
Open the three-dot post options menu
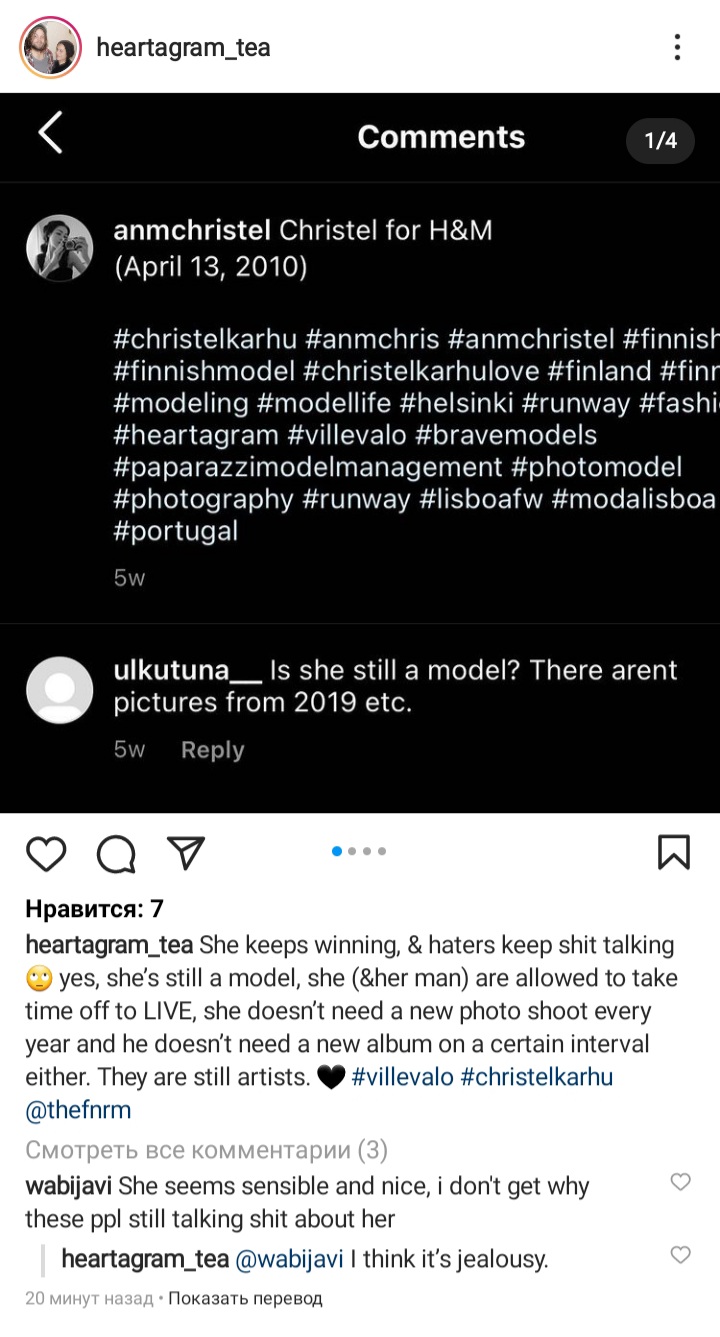(677, 47)
